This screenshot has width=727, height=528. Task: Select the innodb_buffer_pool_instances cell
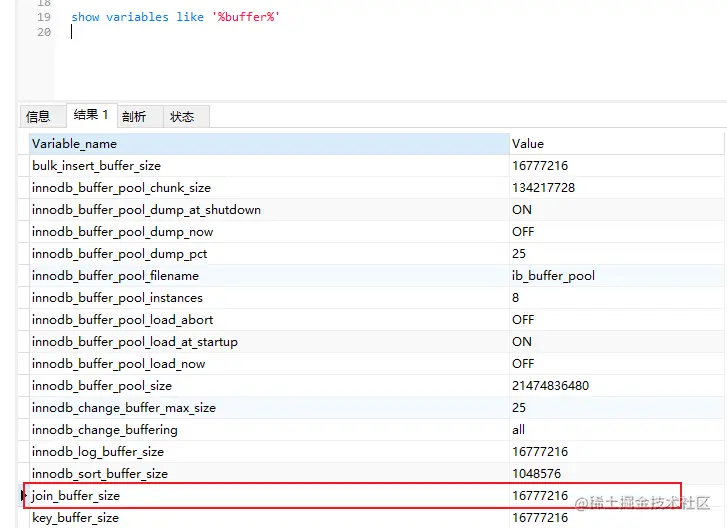[x=269, y=298]
